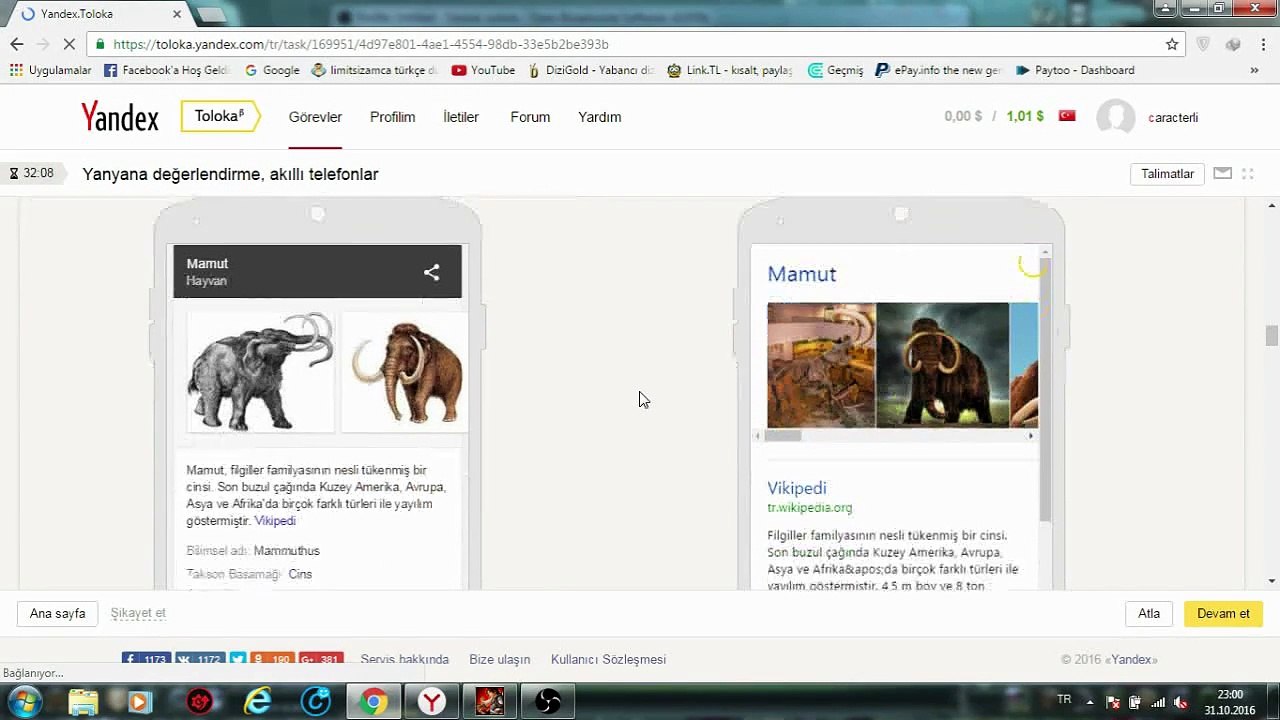This screenshot has width=1280, height=720.
Task: Open the Bize ulaşın footer link
Action: pyautogui.click(x=500, y=659)
